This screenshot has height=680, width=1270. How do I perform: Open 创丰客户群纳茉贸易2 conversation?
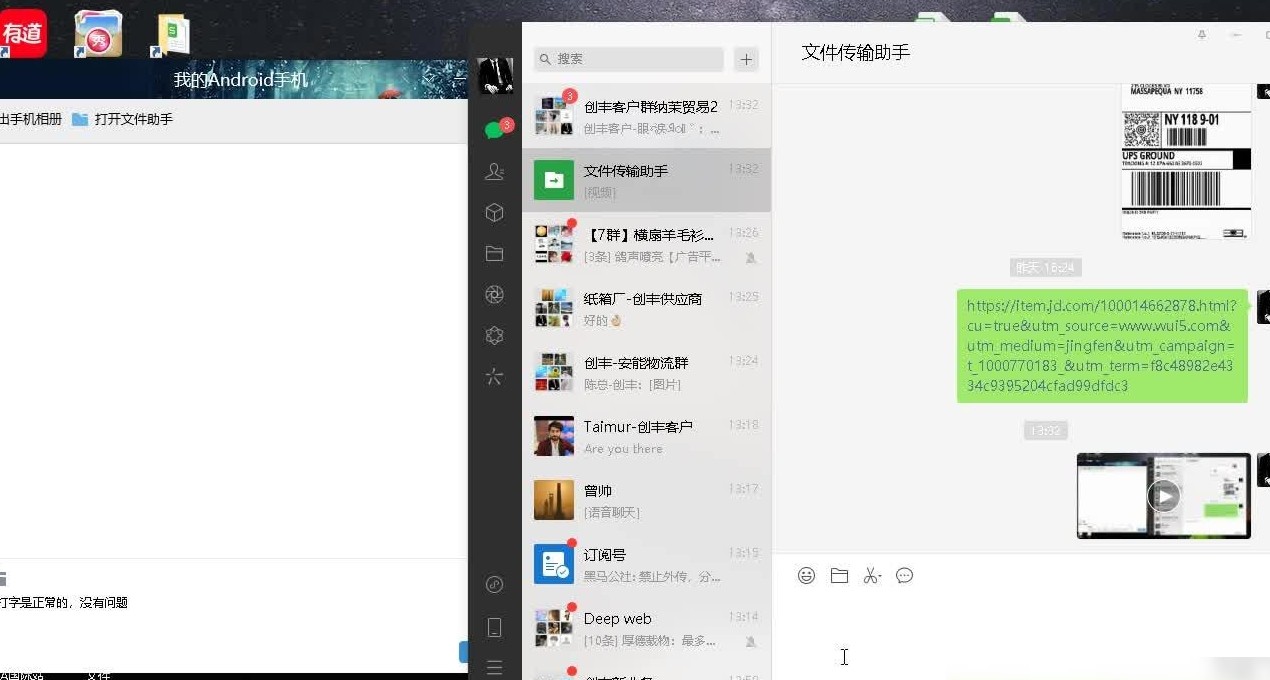click(x=646, y=116)
